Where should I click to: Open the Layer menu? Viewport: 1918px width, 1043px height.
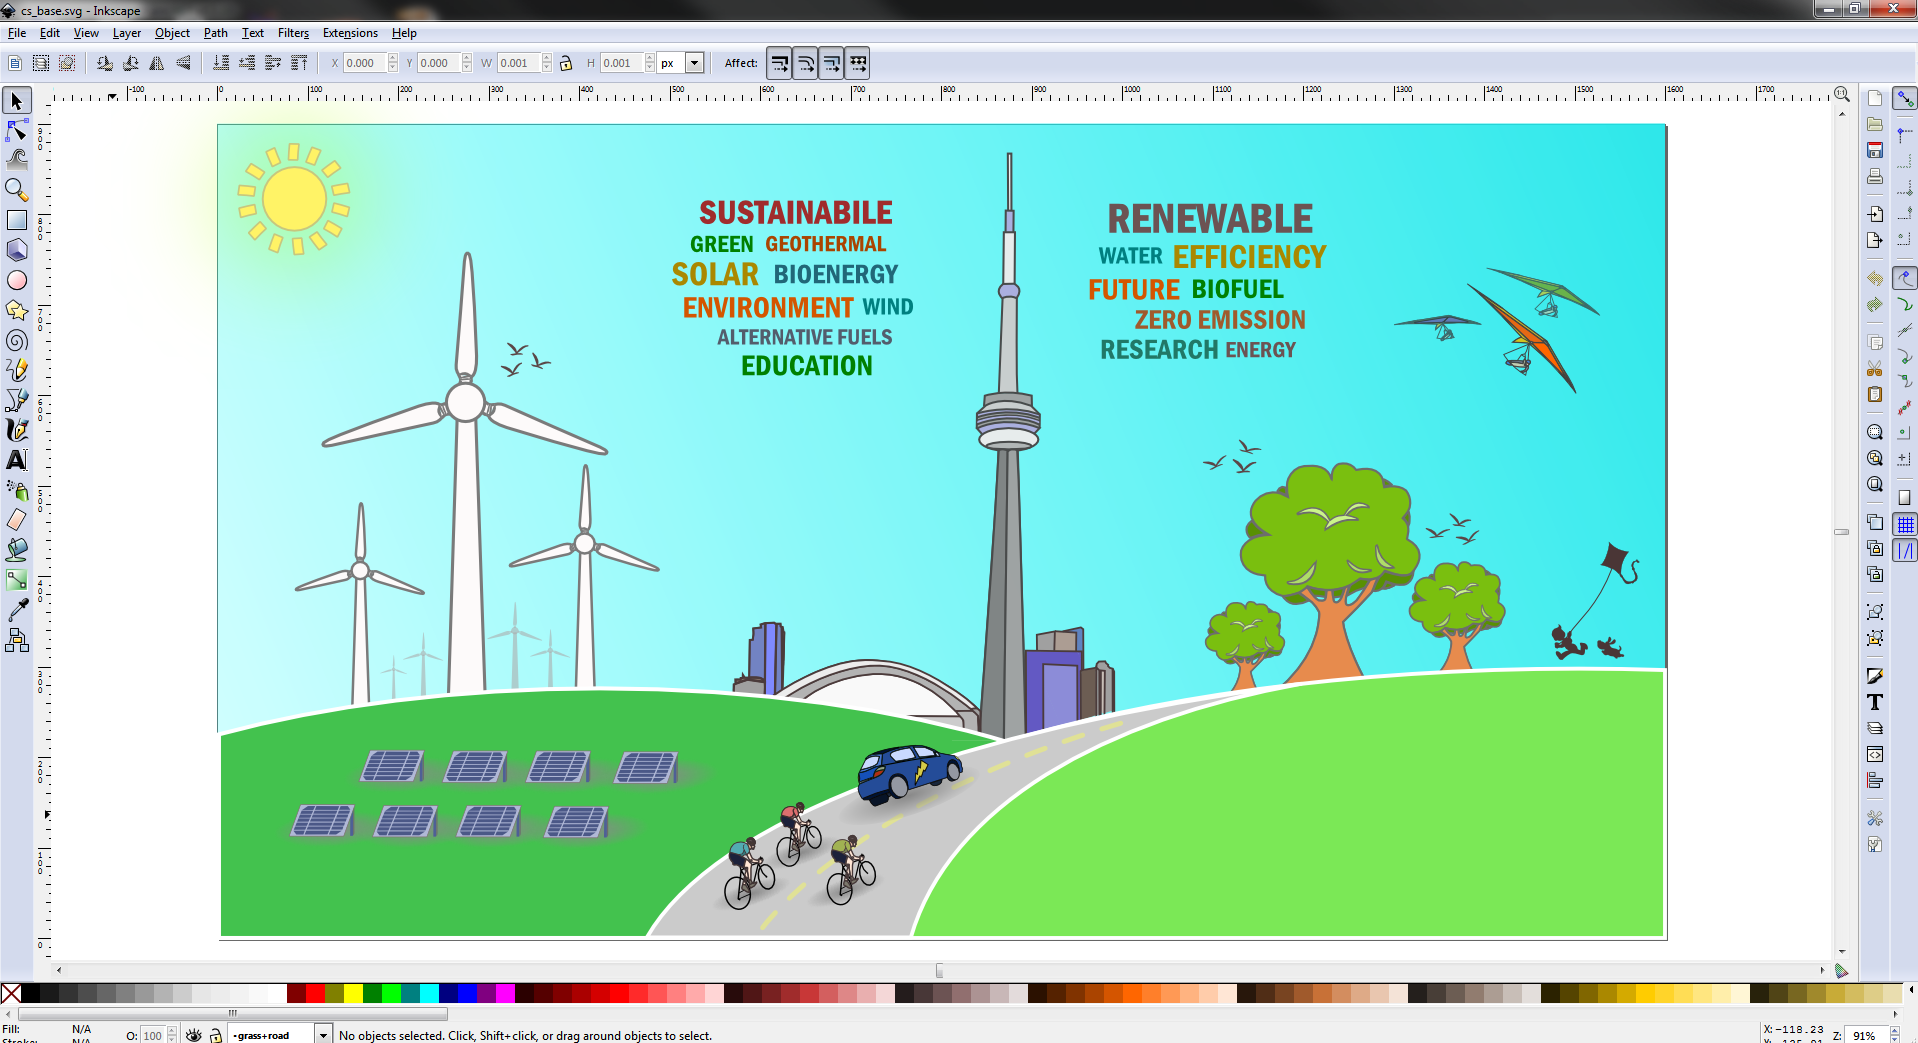pos(126,33)
